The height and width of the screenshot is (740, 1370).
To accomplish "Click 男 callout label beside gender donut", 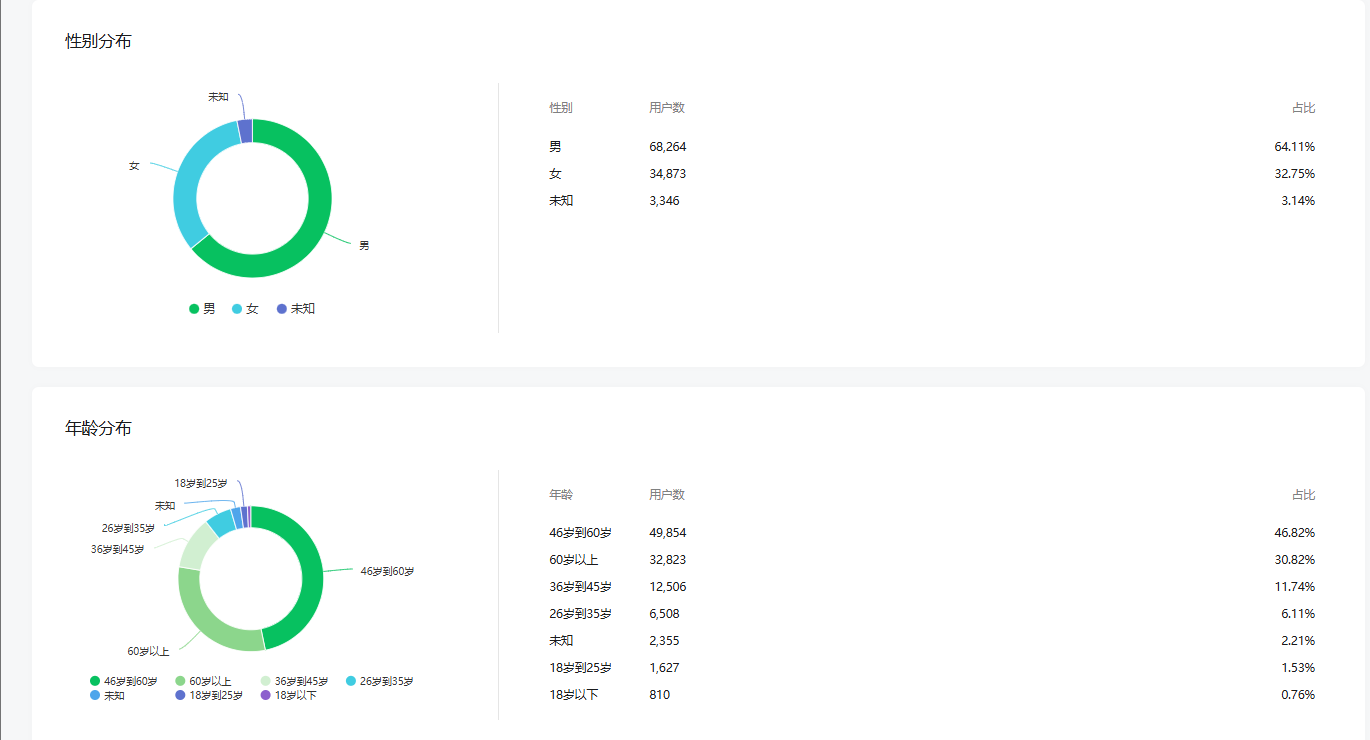I will (364, 246).
